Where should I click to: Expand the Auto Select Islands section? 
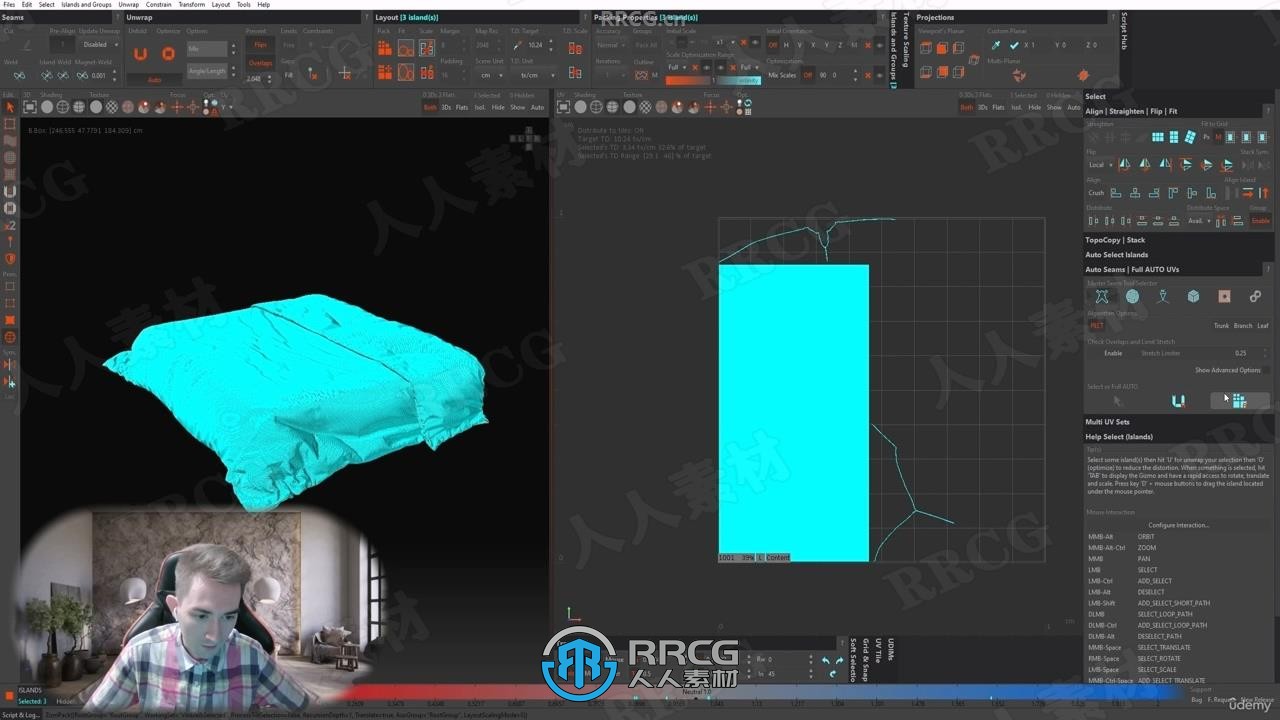click(1117, 255)
